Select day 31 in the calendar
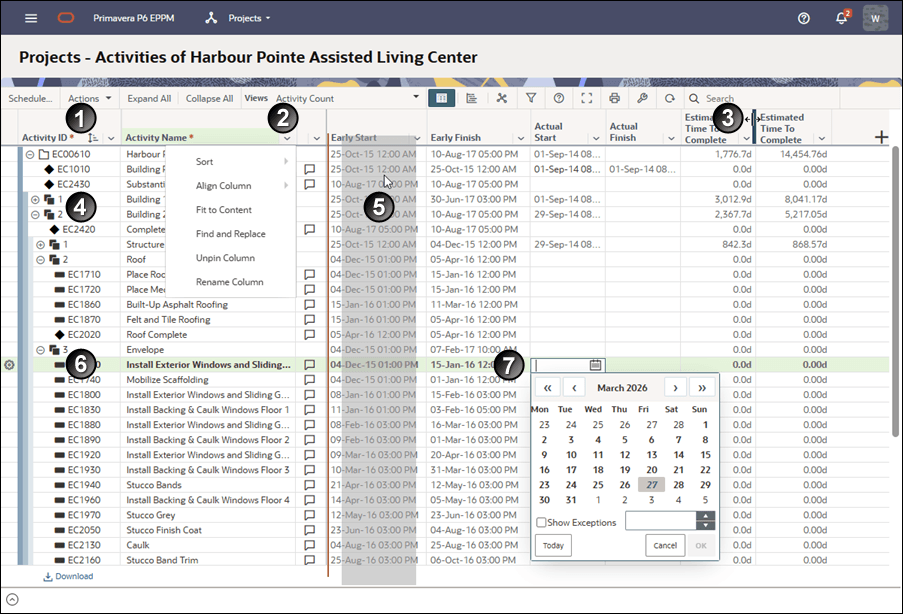 tap(571, 500)
